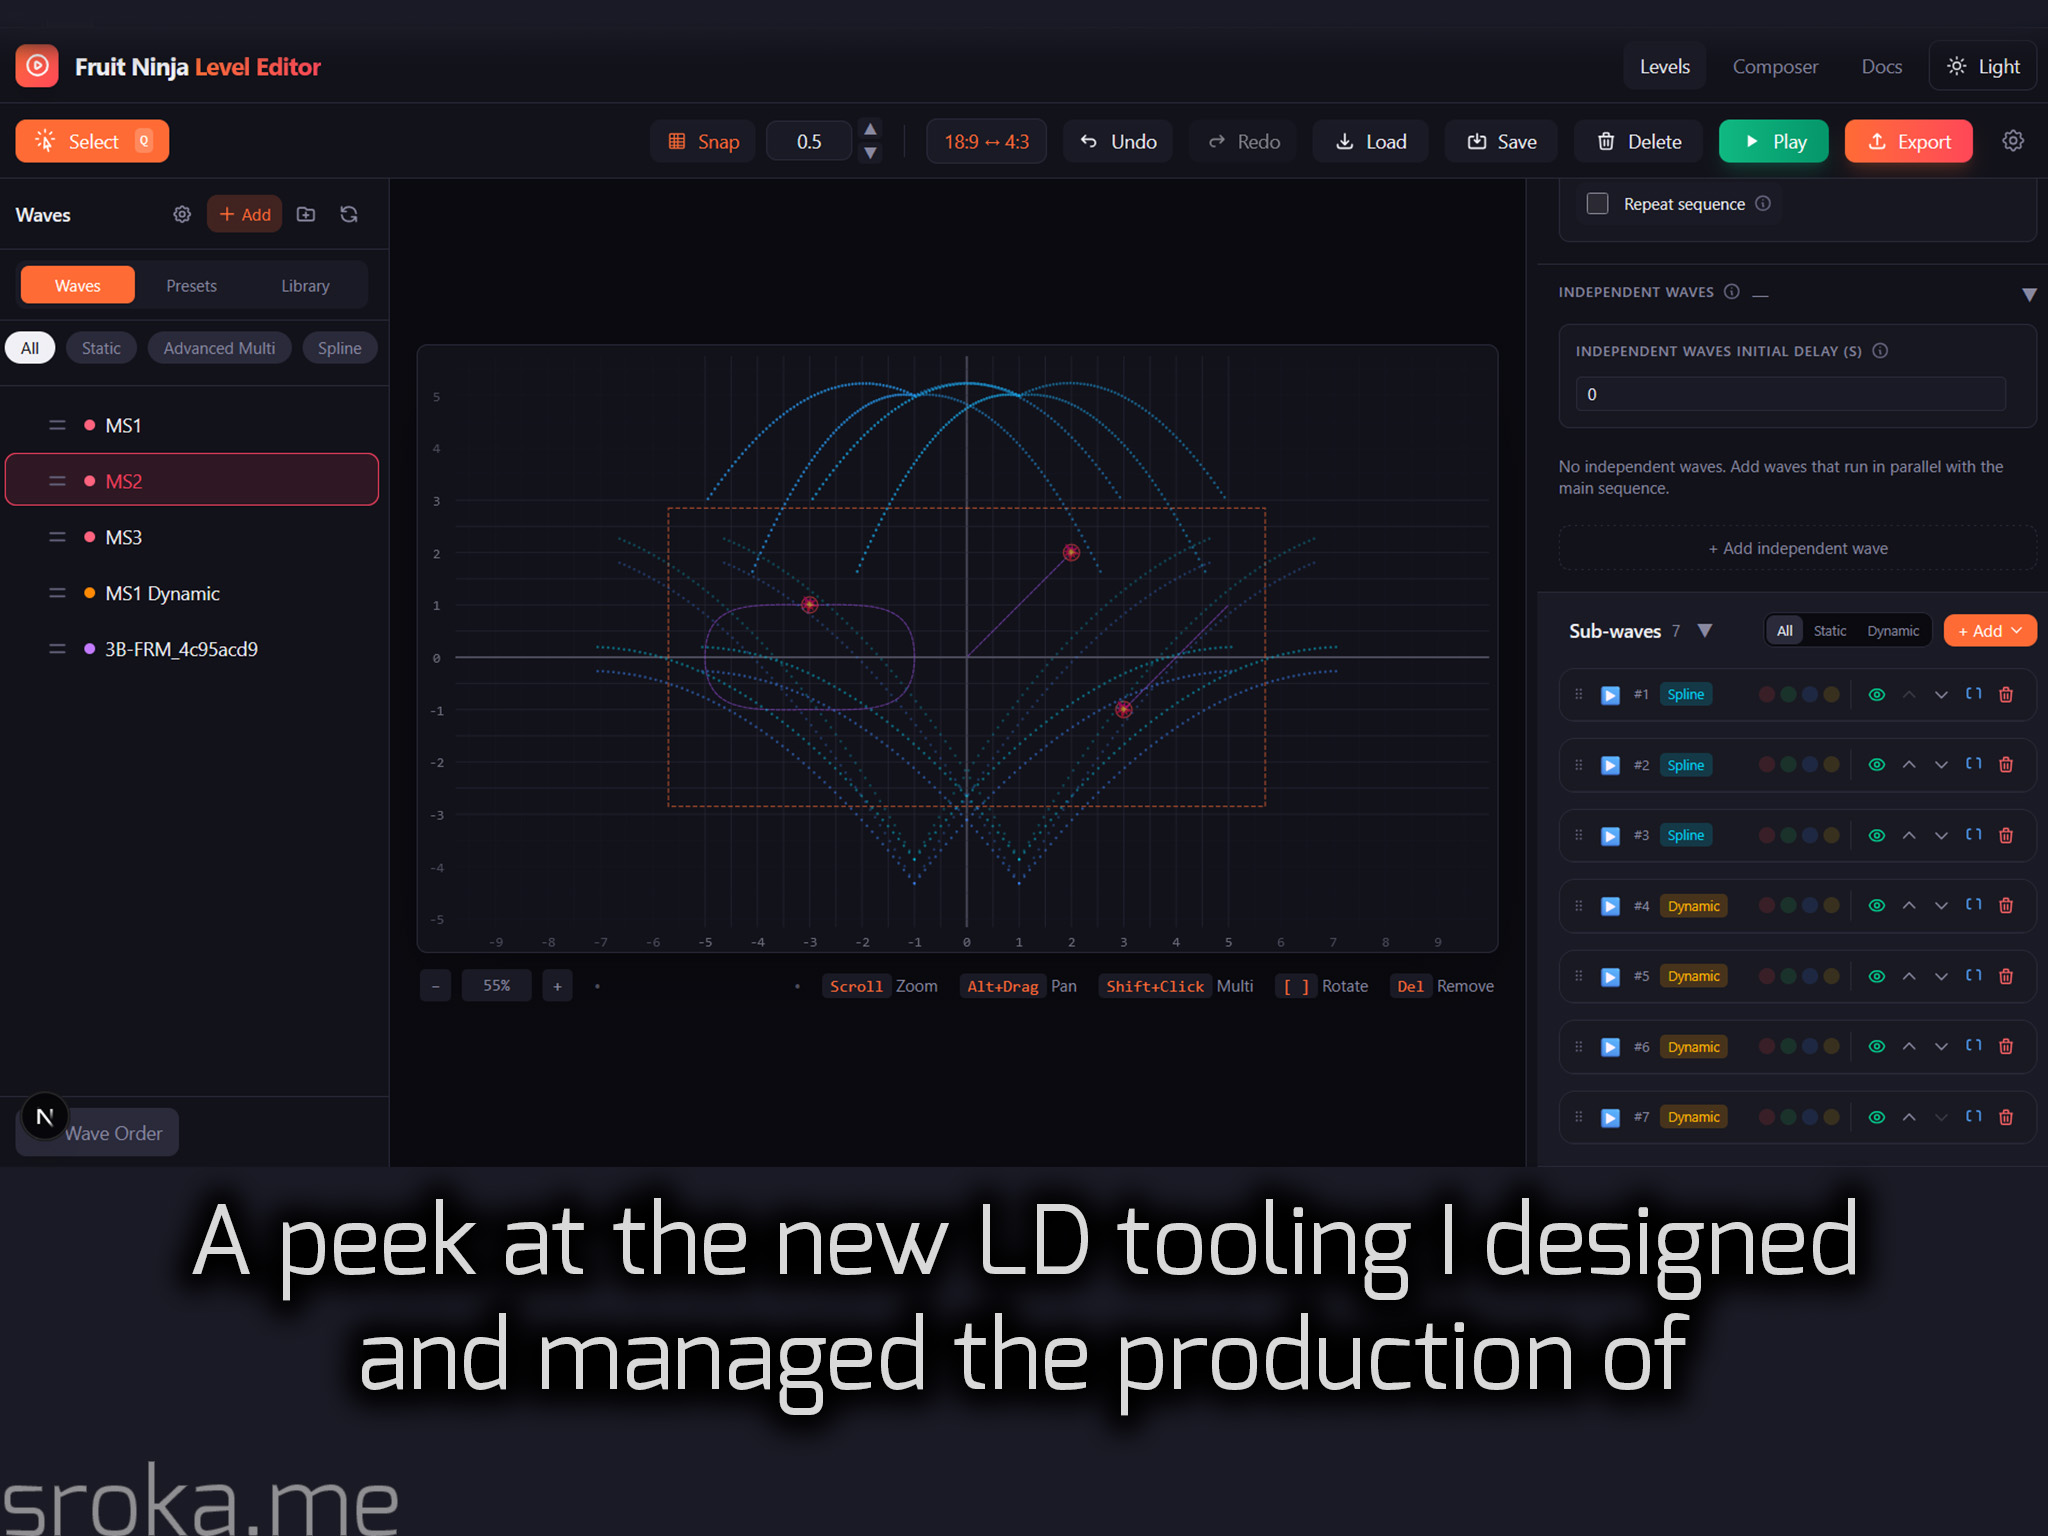Play sub-wave #5 Dynamic preview
Screen dimensions: 2048x1536
[1610, 977]
